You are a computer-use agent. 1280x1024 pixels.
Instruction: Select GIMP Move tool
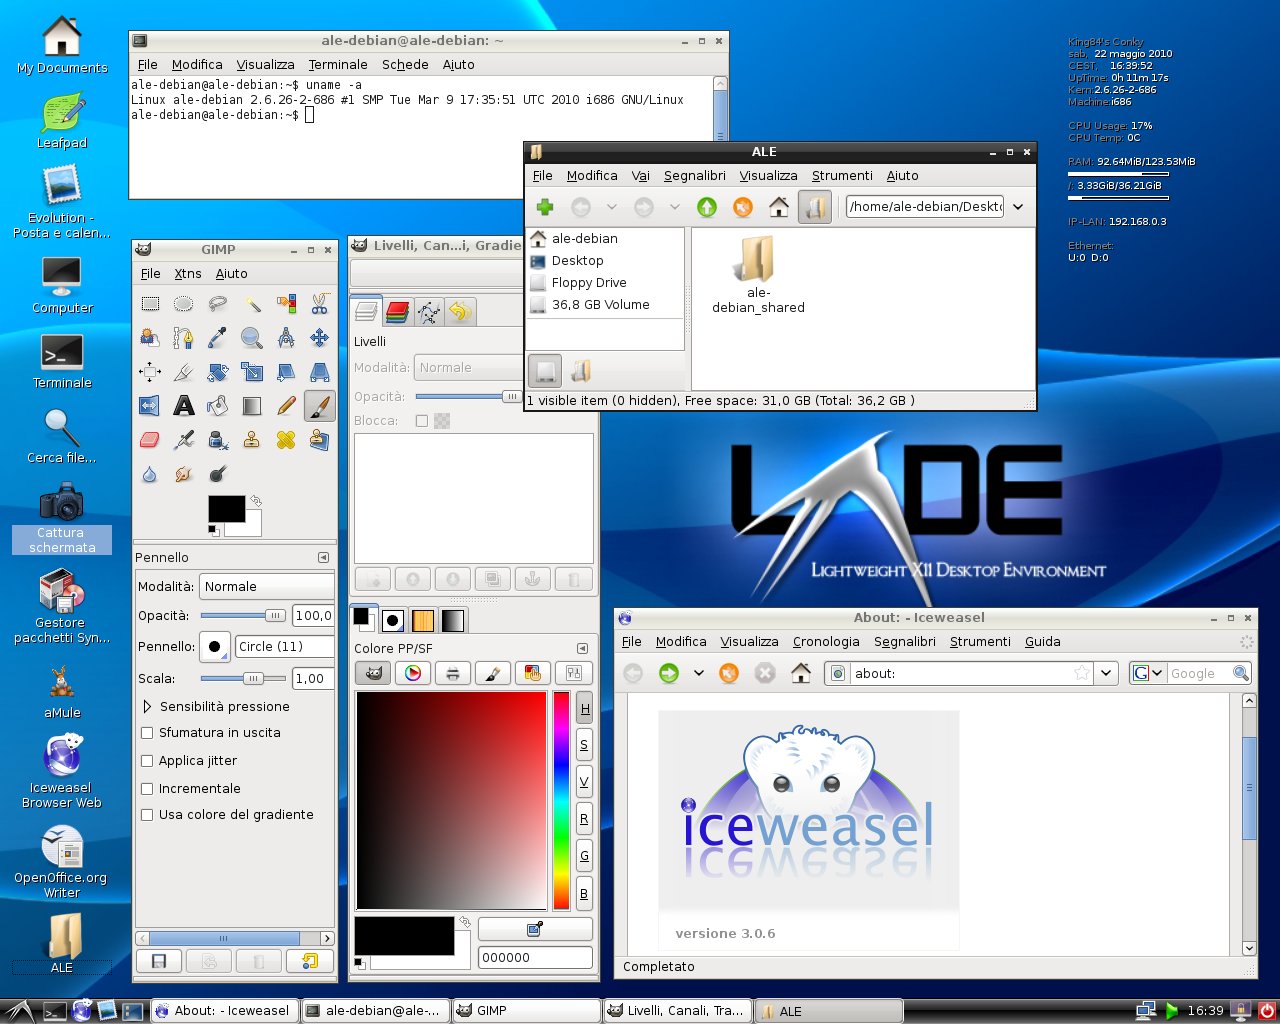coord(320,338)
